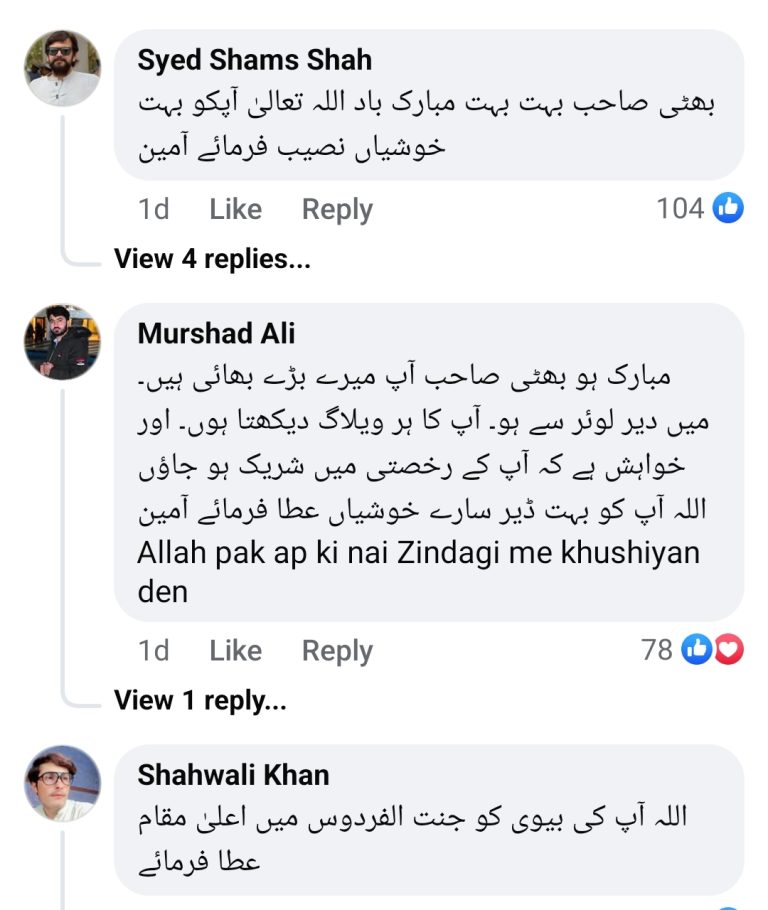
Task: Click the heart reaction icon on Murshad Ali's comment
Action: point(731,650)
